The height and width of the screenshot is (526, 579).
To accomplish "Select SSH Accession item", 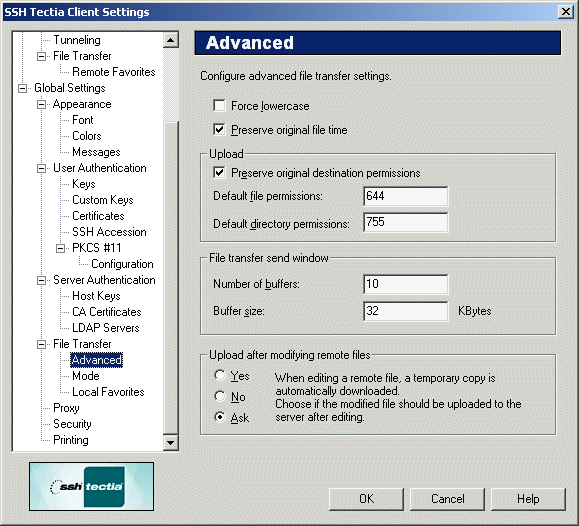I will [109, 232].
